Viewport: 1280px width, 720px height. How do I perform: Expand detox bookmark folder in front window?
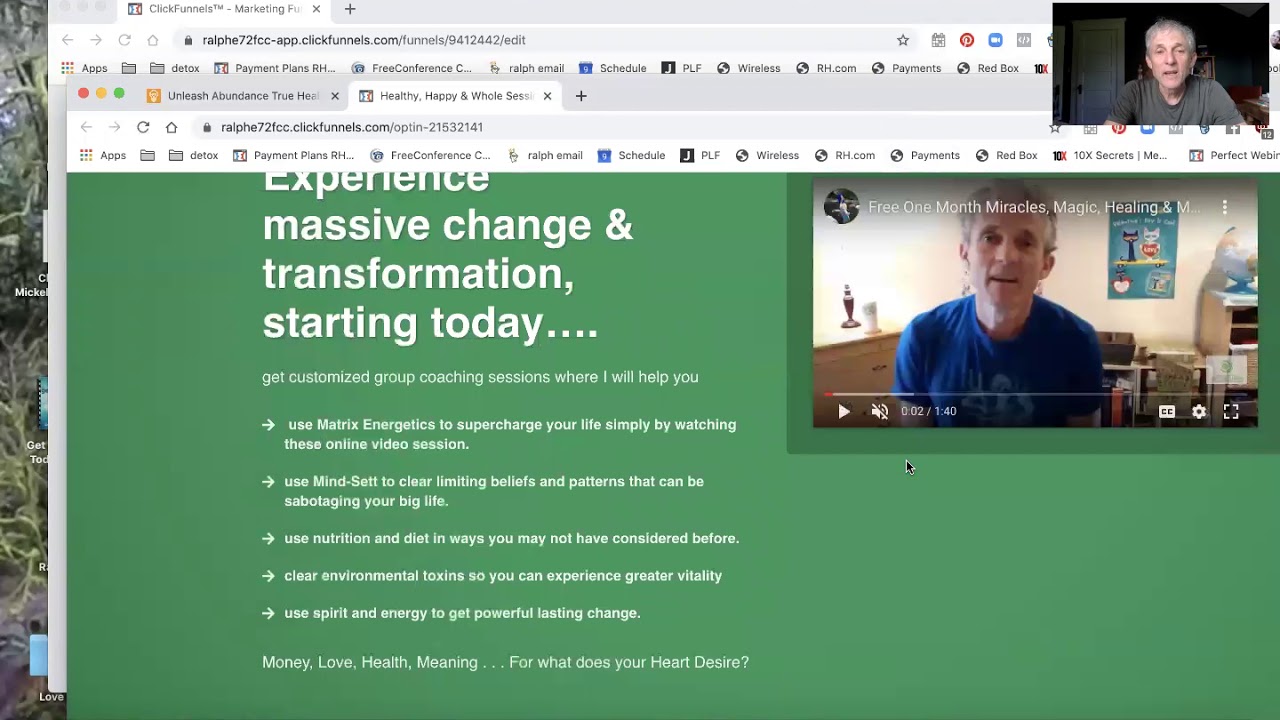coord(195,155)
